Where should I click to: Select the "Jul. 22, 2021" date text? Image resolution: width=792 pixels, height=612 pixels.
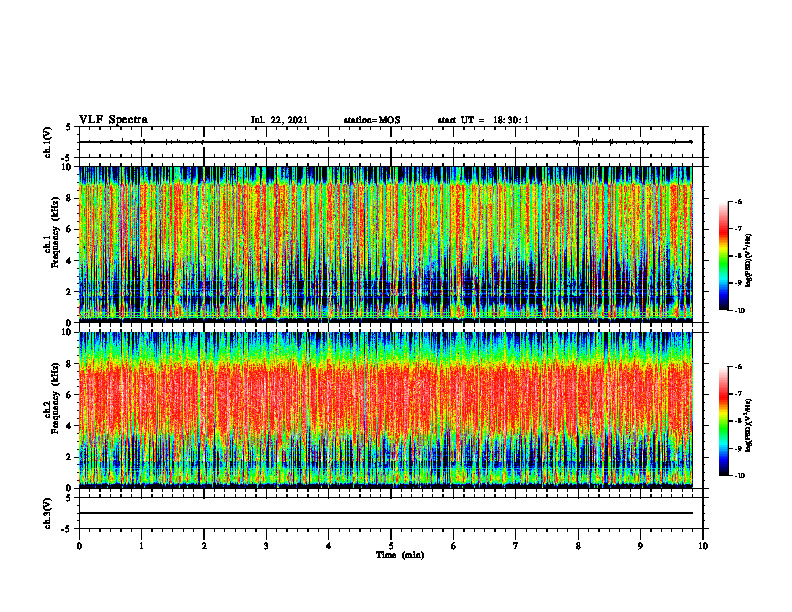[279, 120]
